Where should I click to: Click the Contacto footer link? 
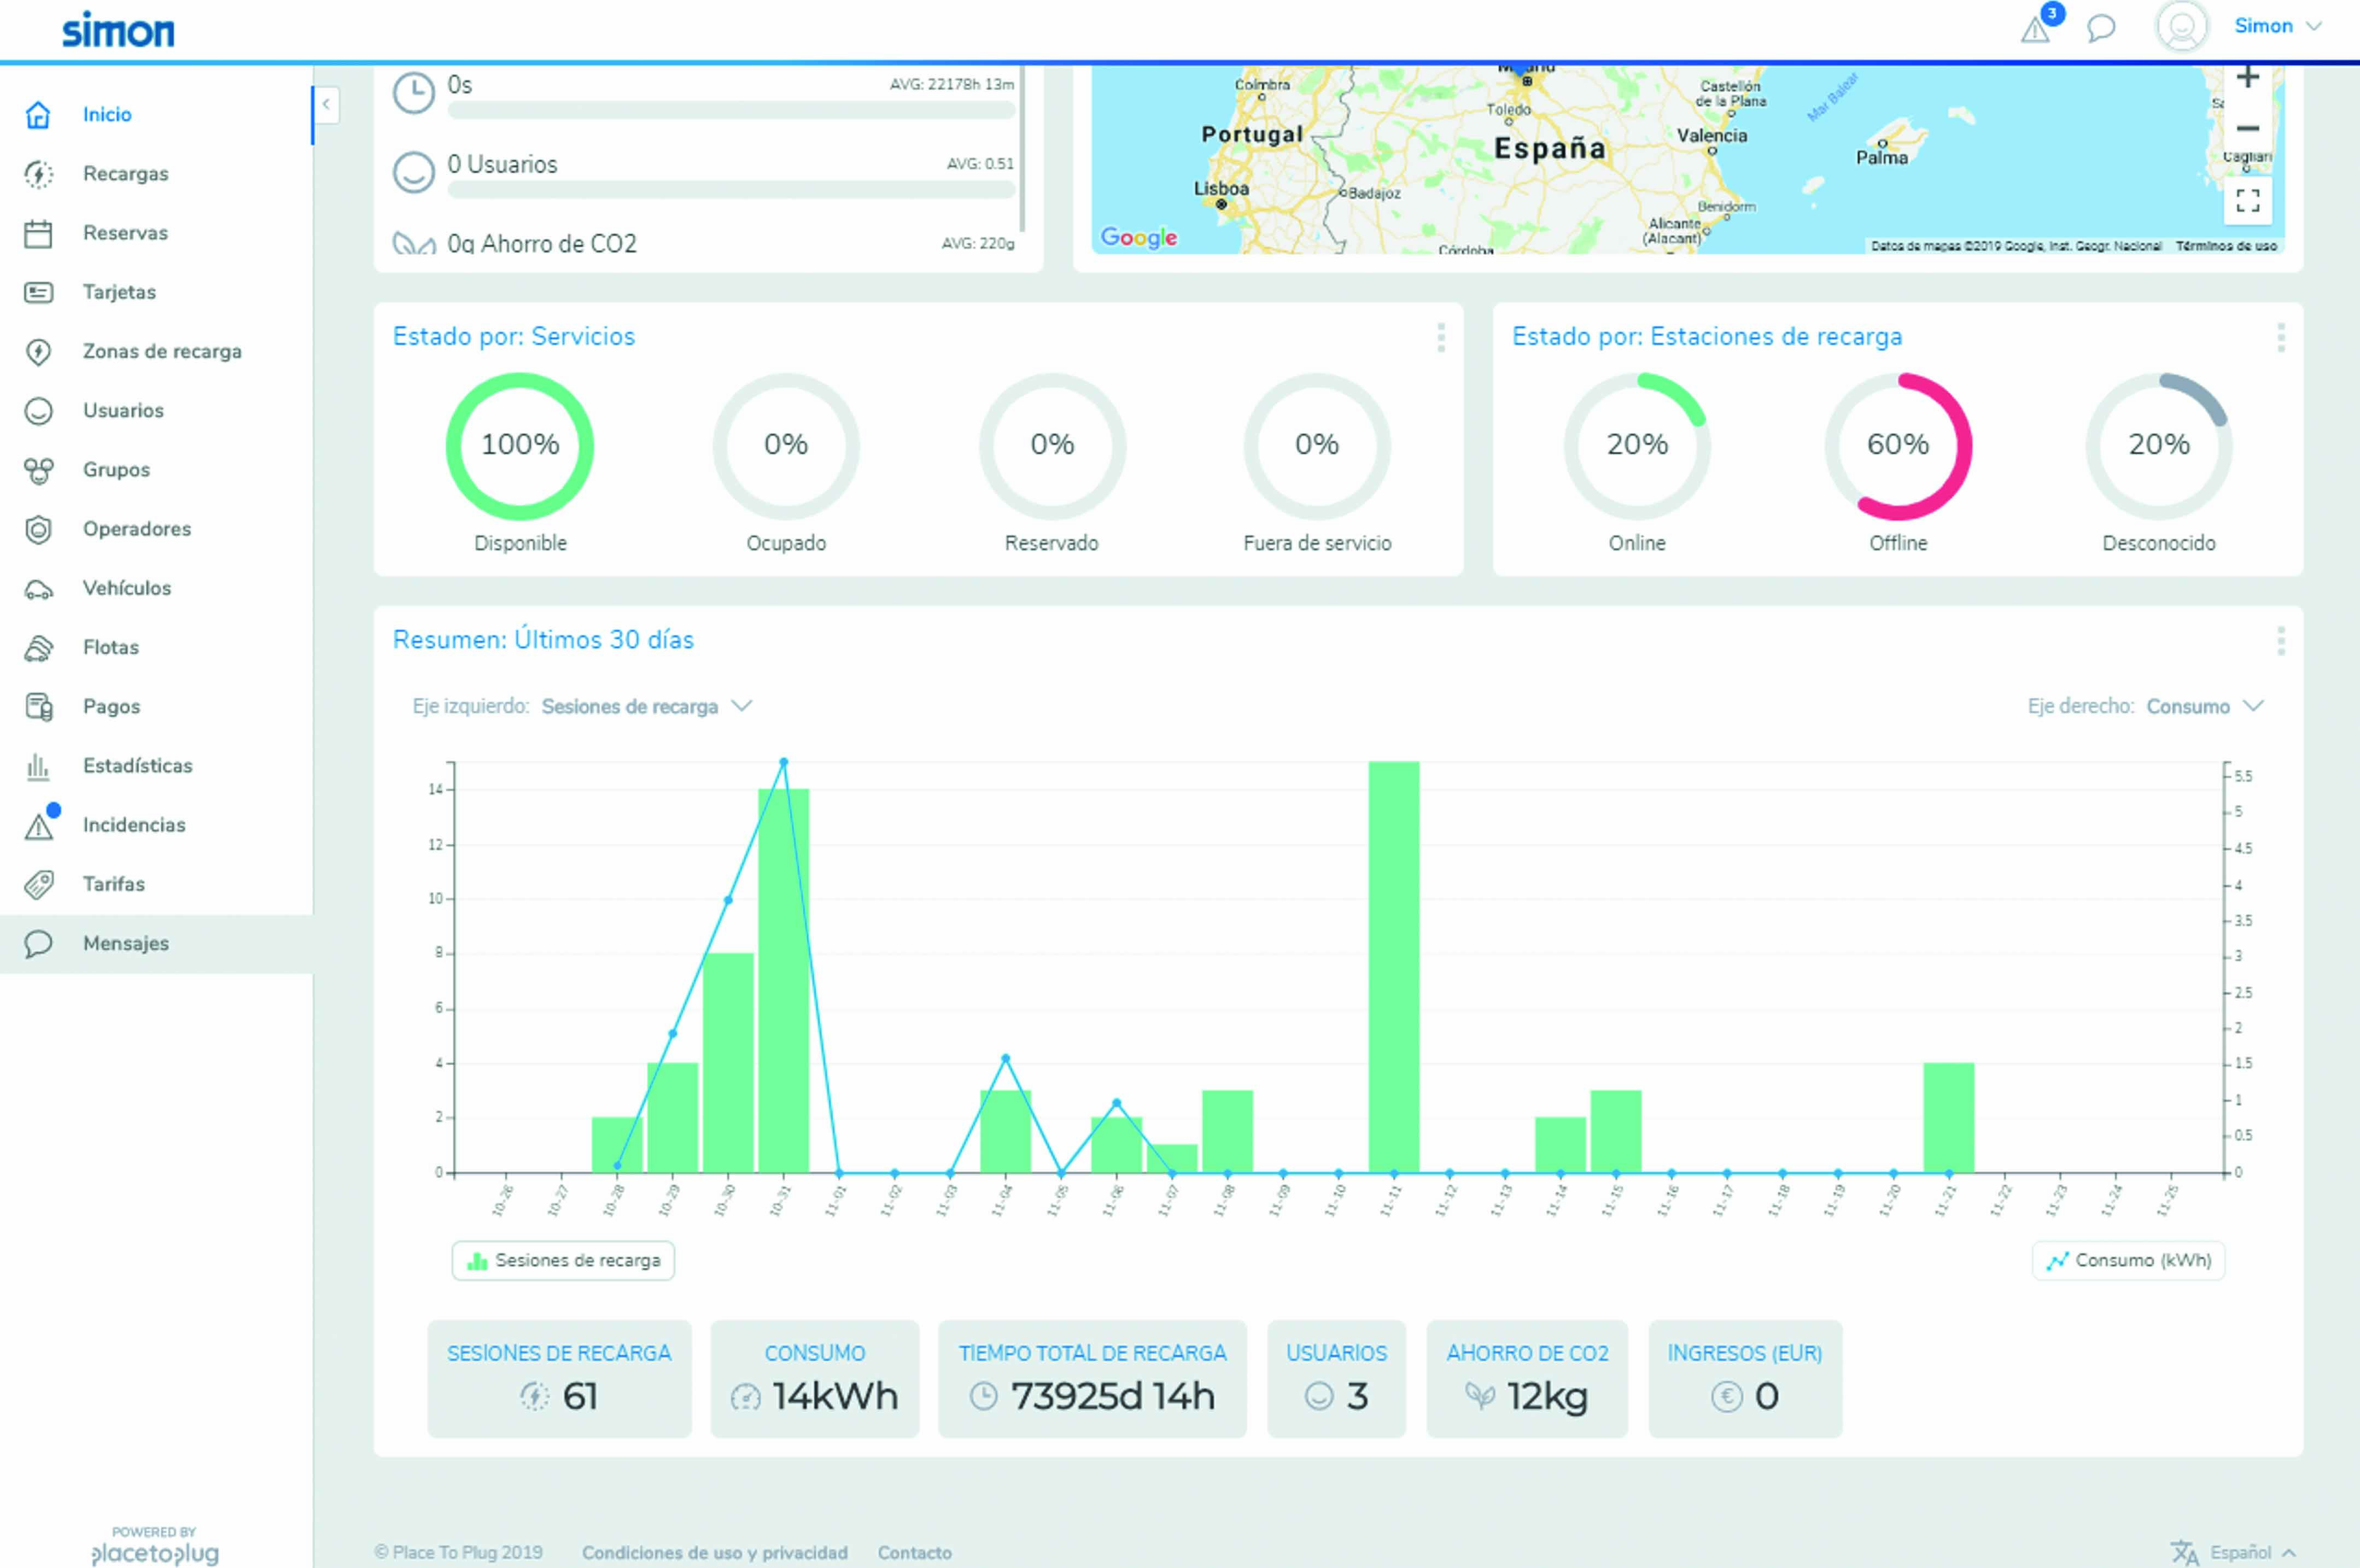[915, 1553]
